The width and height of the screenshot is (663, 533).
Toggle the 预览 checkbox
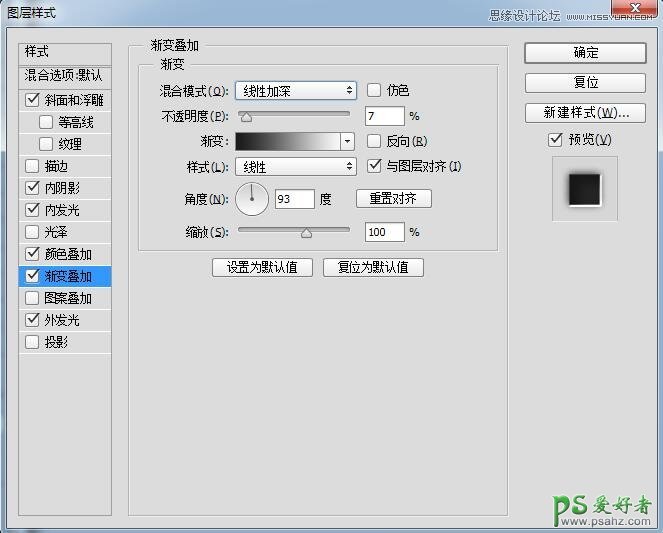click(556, 140)
